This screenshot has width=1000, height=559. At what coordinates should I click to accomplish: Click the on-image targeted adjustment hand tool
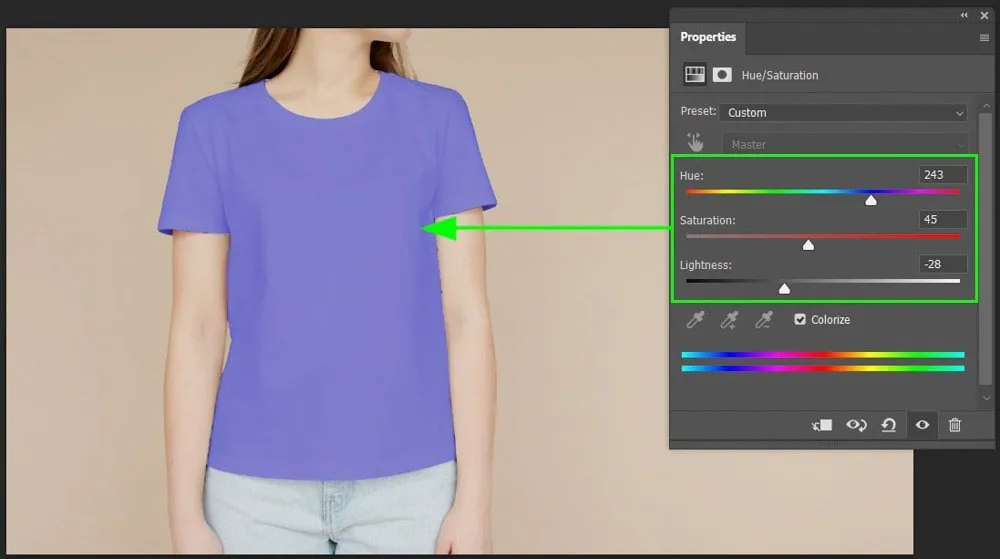695,144
